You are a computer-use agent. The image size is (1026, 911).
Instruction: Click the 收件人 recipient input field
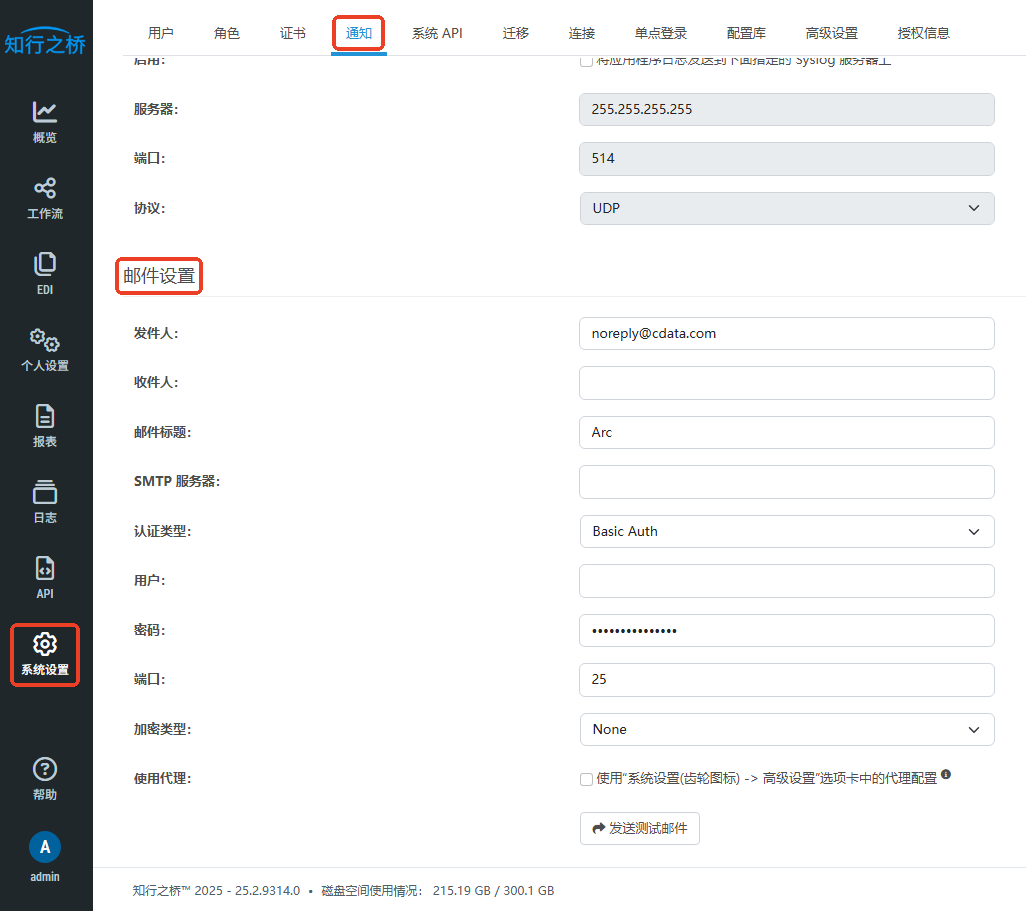pyautogui.click(x=786, y=383)
